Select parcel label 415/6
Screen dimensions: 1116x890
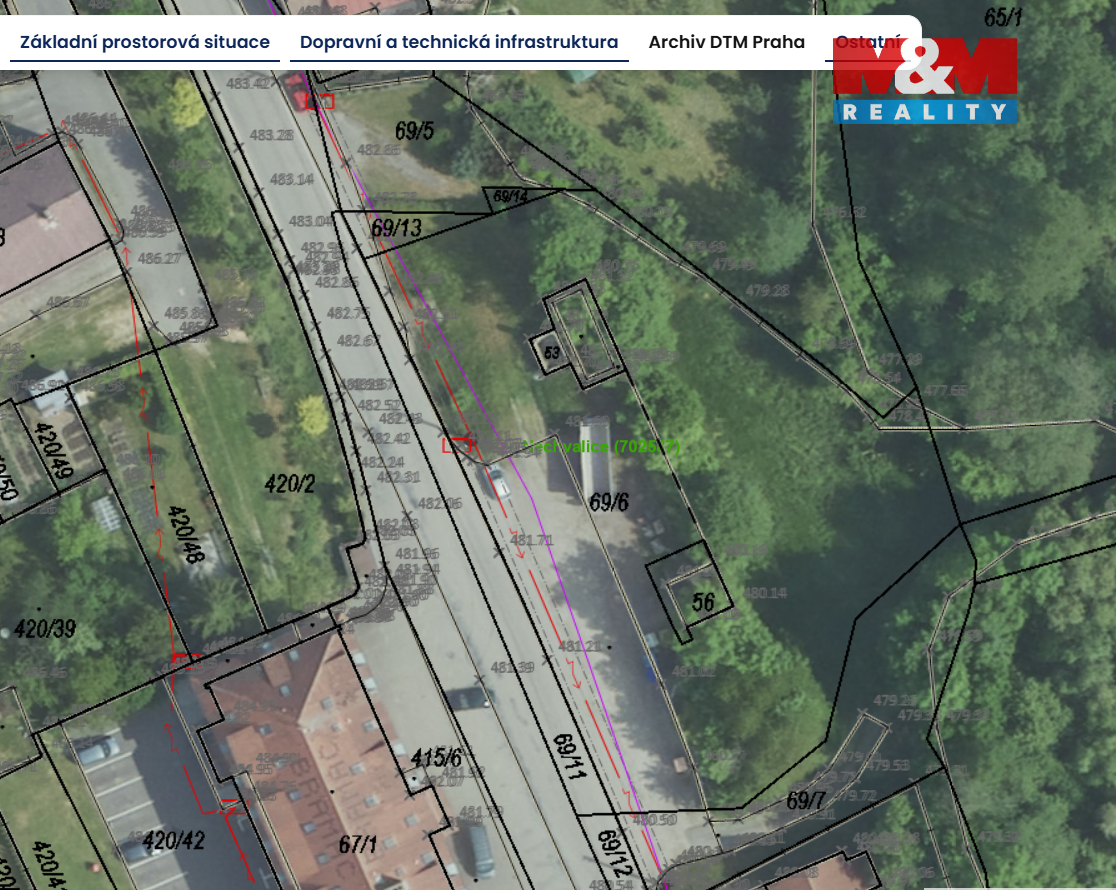point(436,758)
